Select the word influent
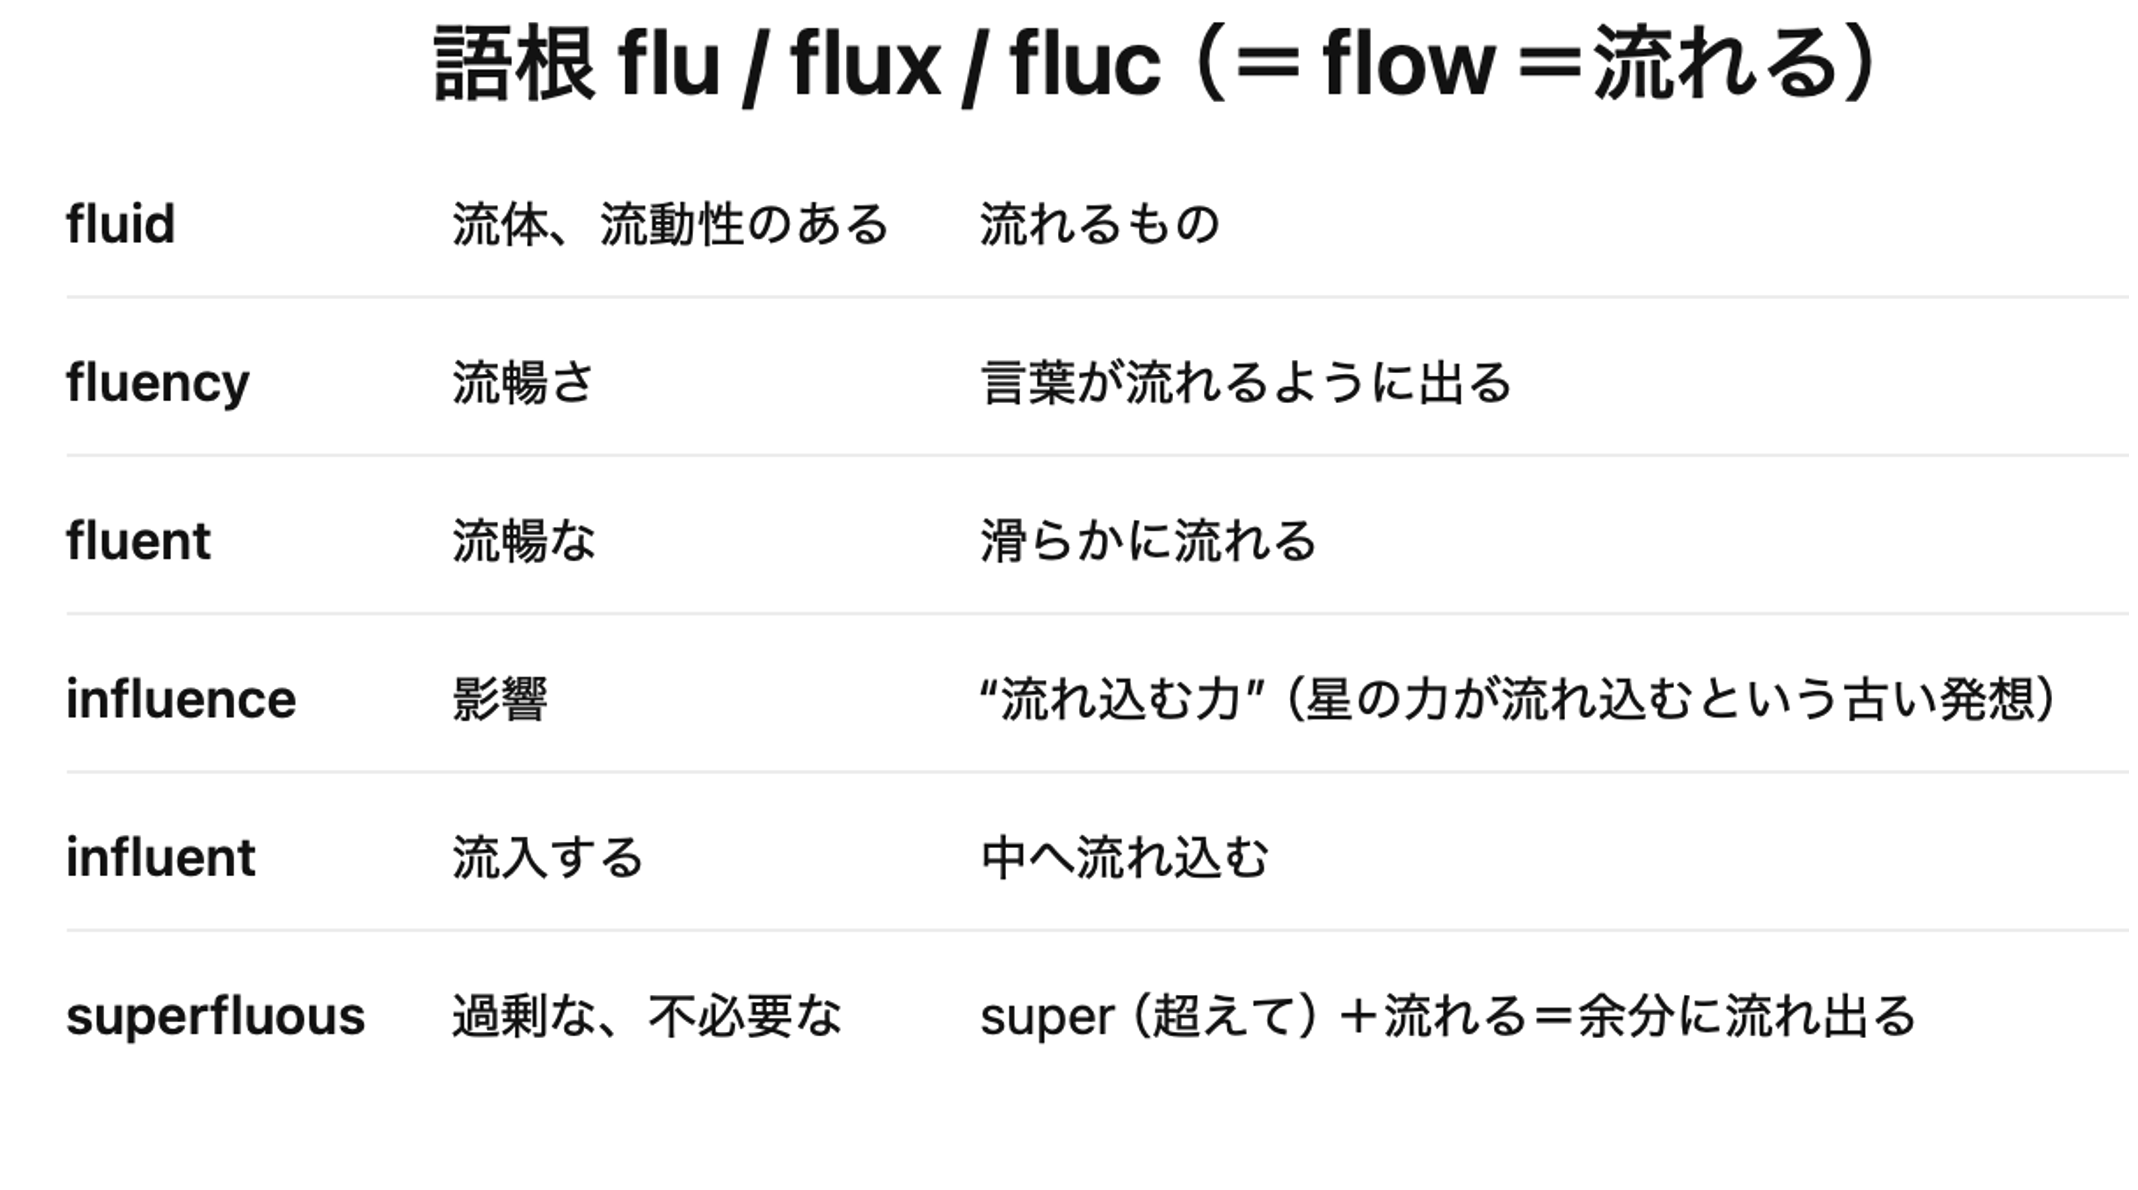2138x1190 pixels. pyautogui.click(x=160, y=858)
